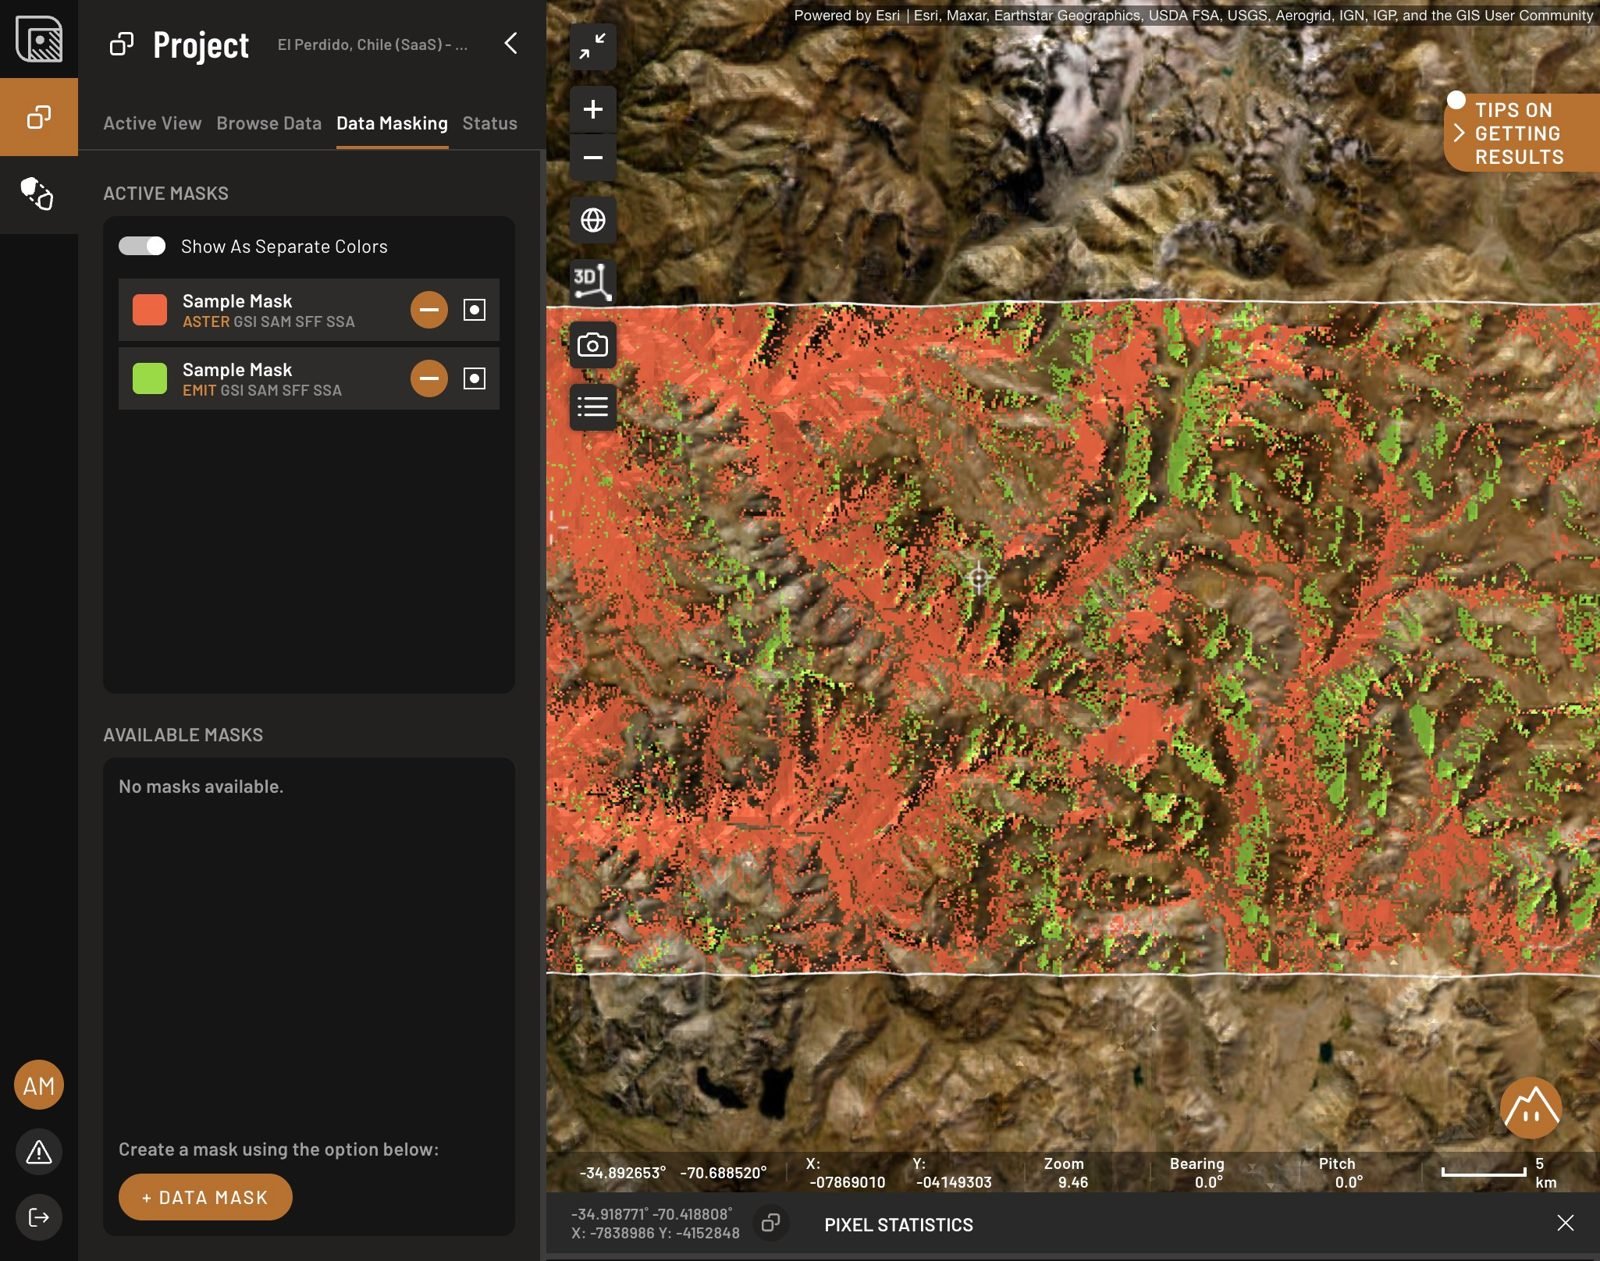Open the shapes tool in left sidebar
Screen dimensions: 1600x1261
(39, 194)
